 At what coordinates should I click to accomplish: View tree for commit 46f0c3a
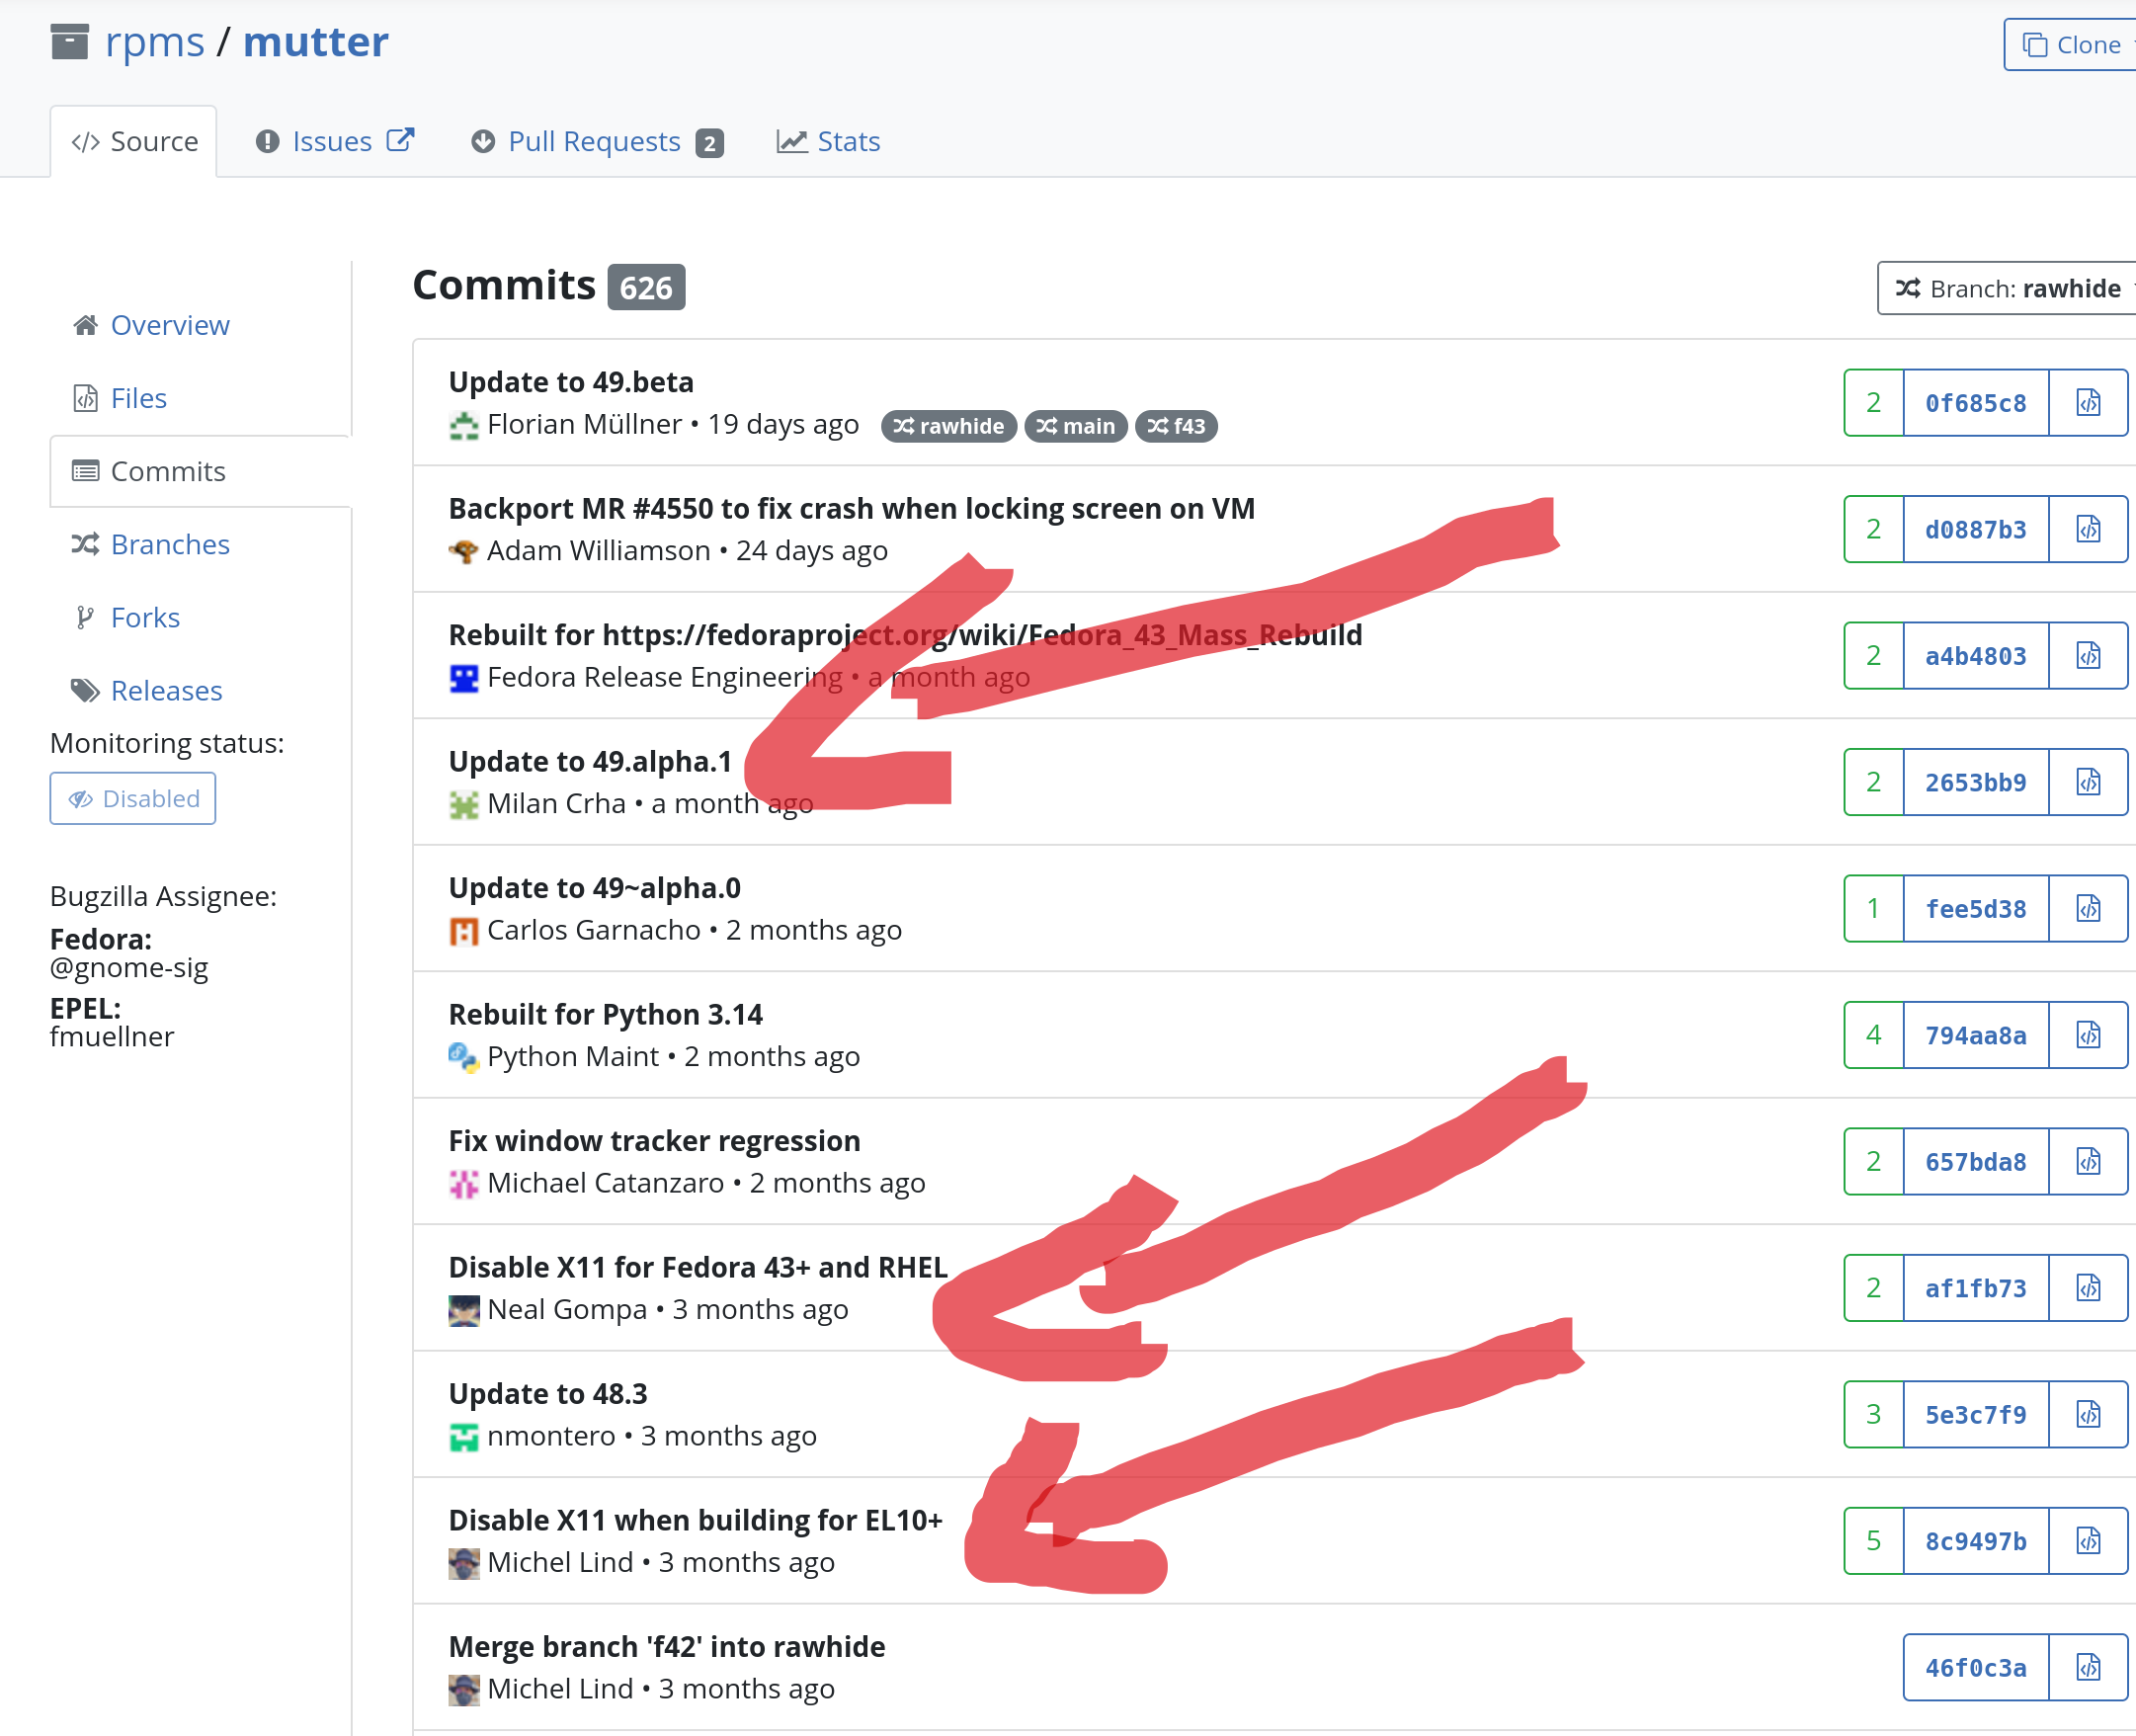[x=2088, y=1668]
